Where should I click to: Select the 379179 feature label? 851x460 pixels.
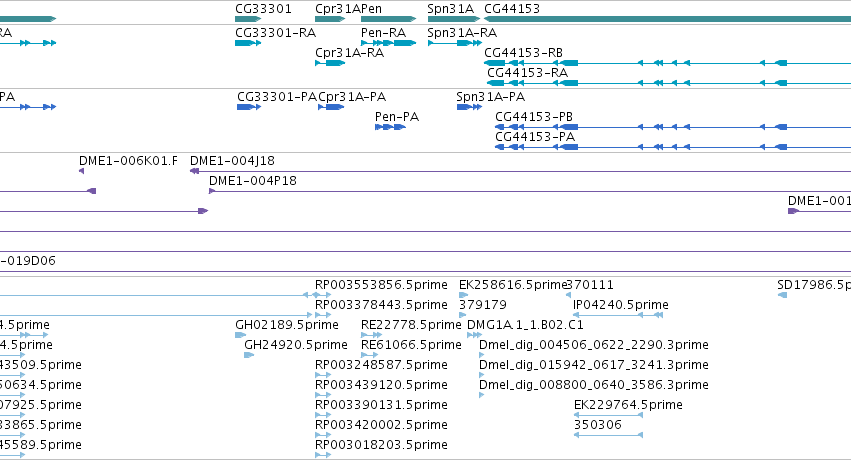(x=482, y=305)
